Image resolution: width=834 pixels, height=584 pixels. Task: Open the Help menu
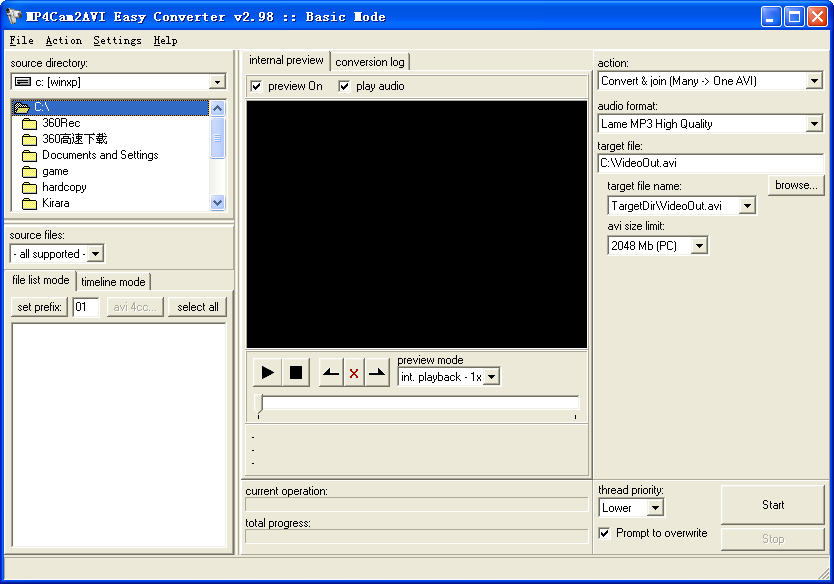[165, 40]
